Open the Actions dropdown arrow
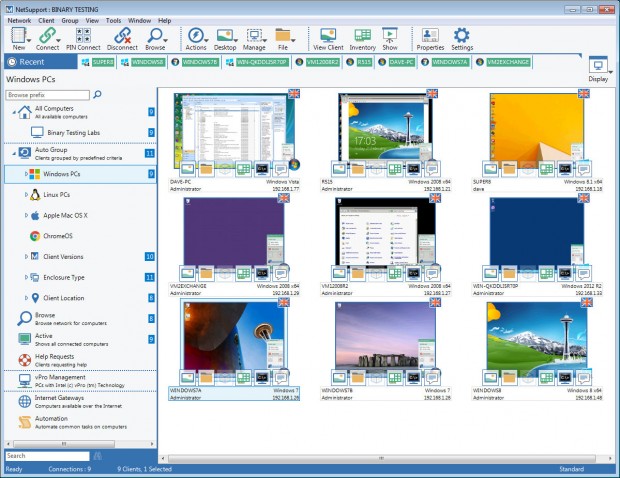 (x=206, y=40)
